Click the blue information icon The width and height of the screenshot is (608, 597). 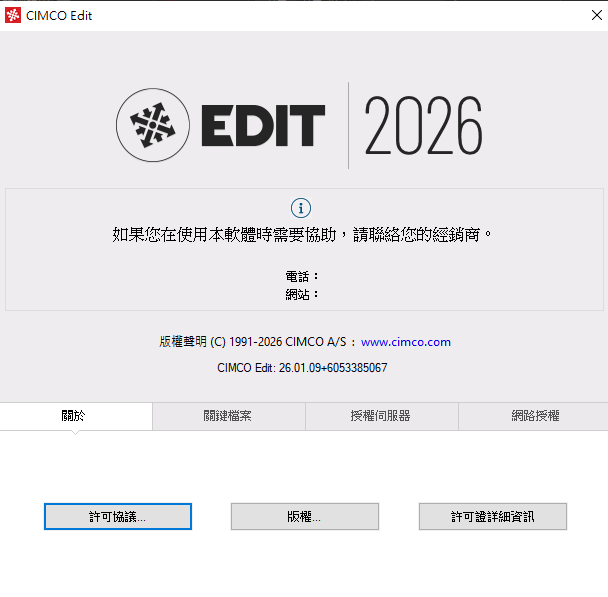point(301,208)
